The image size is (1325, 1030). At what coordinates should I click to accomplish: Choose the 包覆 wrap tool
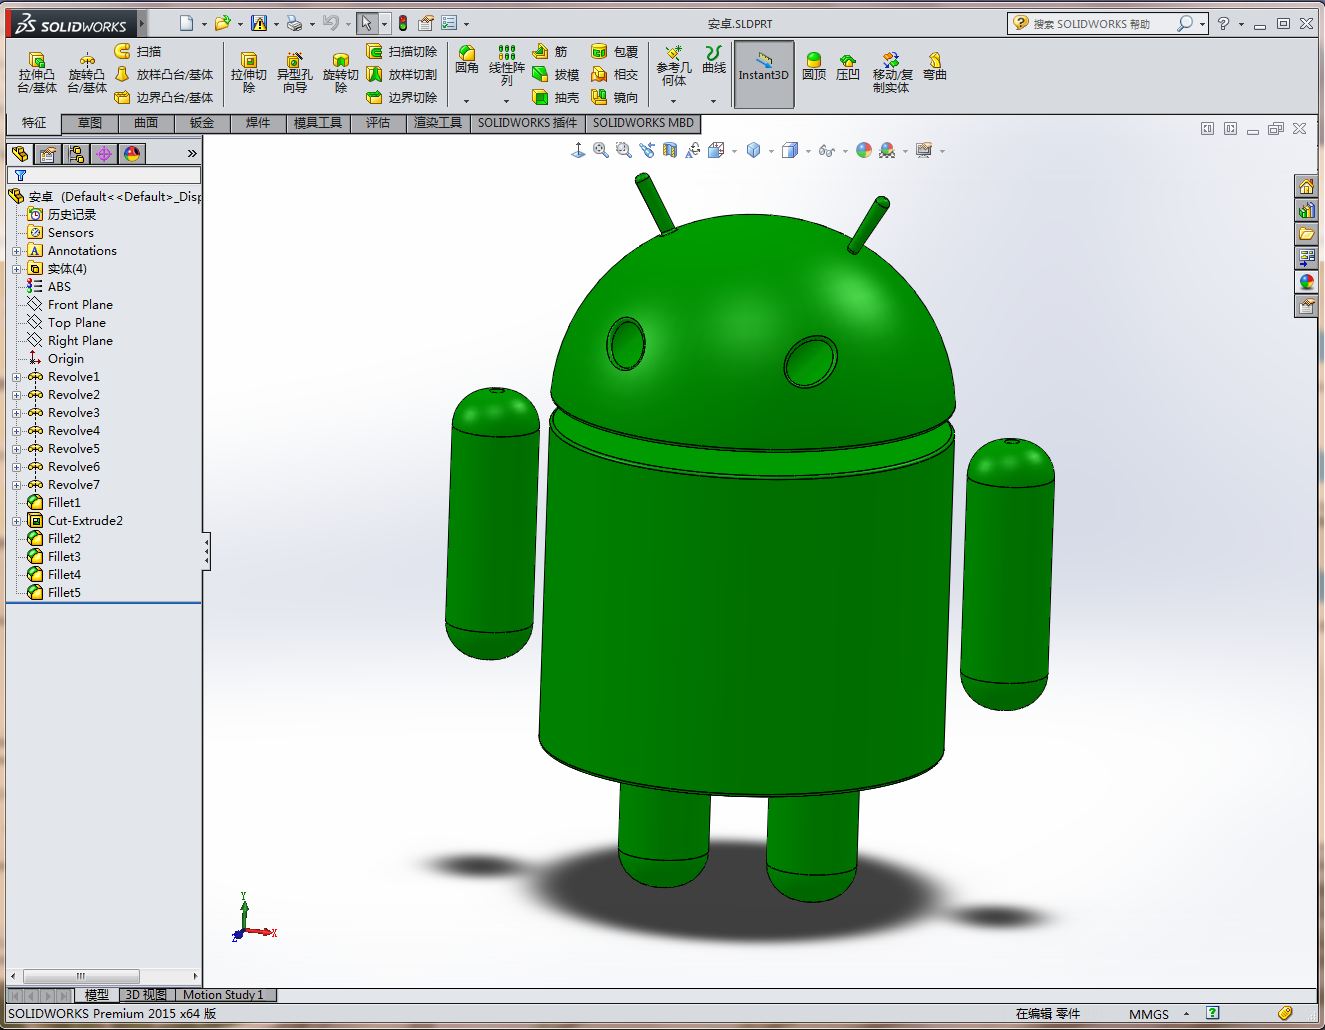(615, 51)
